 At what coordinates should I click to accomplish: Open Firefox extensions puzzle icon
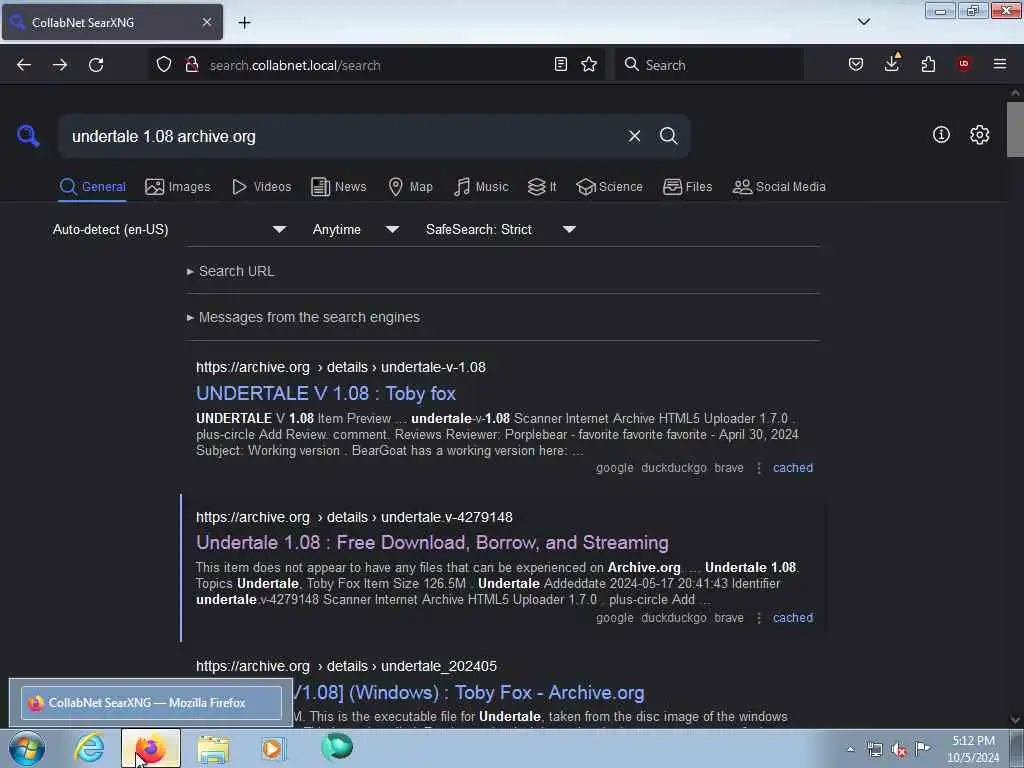coord(928,64)
